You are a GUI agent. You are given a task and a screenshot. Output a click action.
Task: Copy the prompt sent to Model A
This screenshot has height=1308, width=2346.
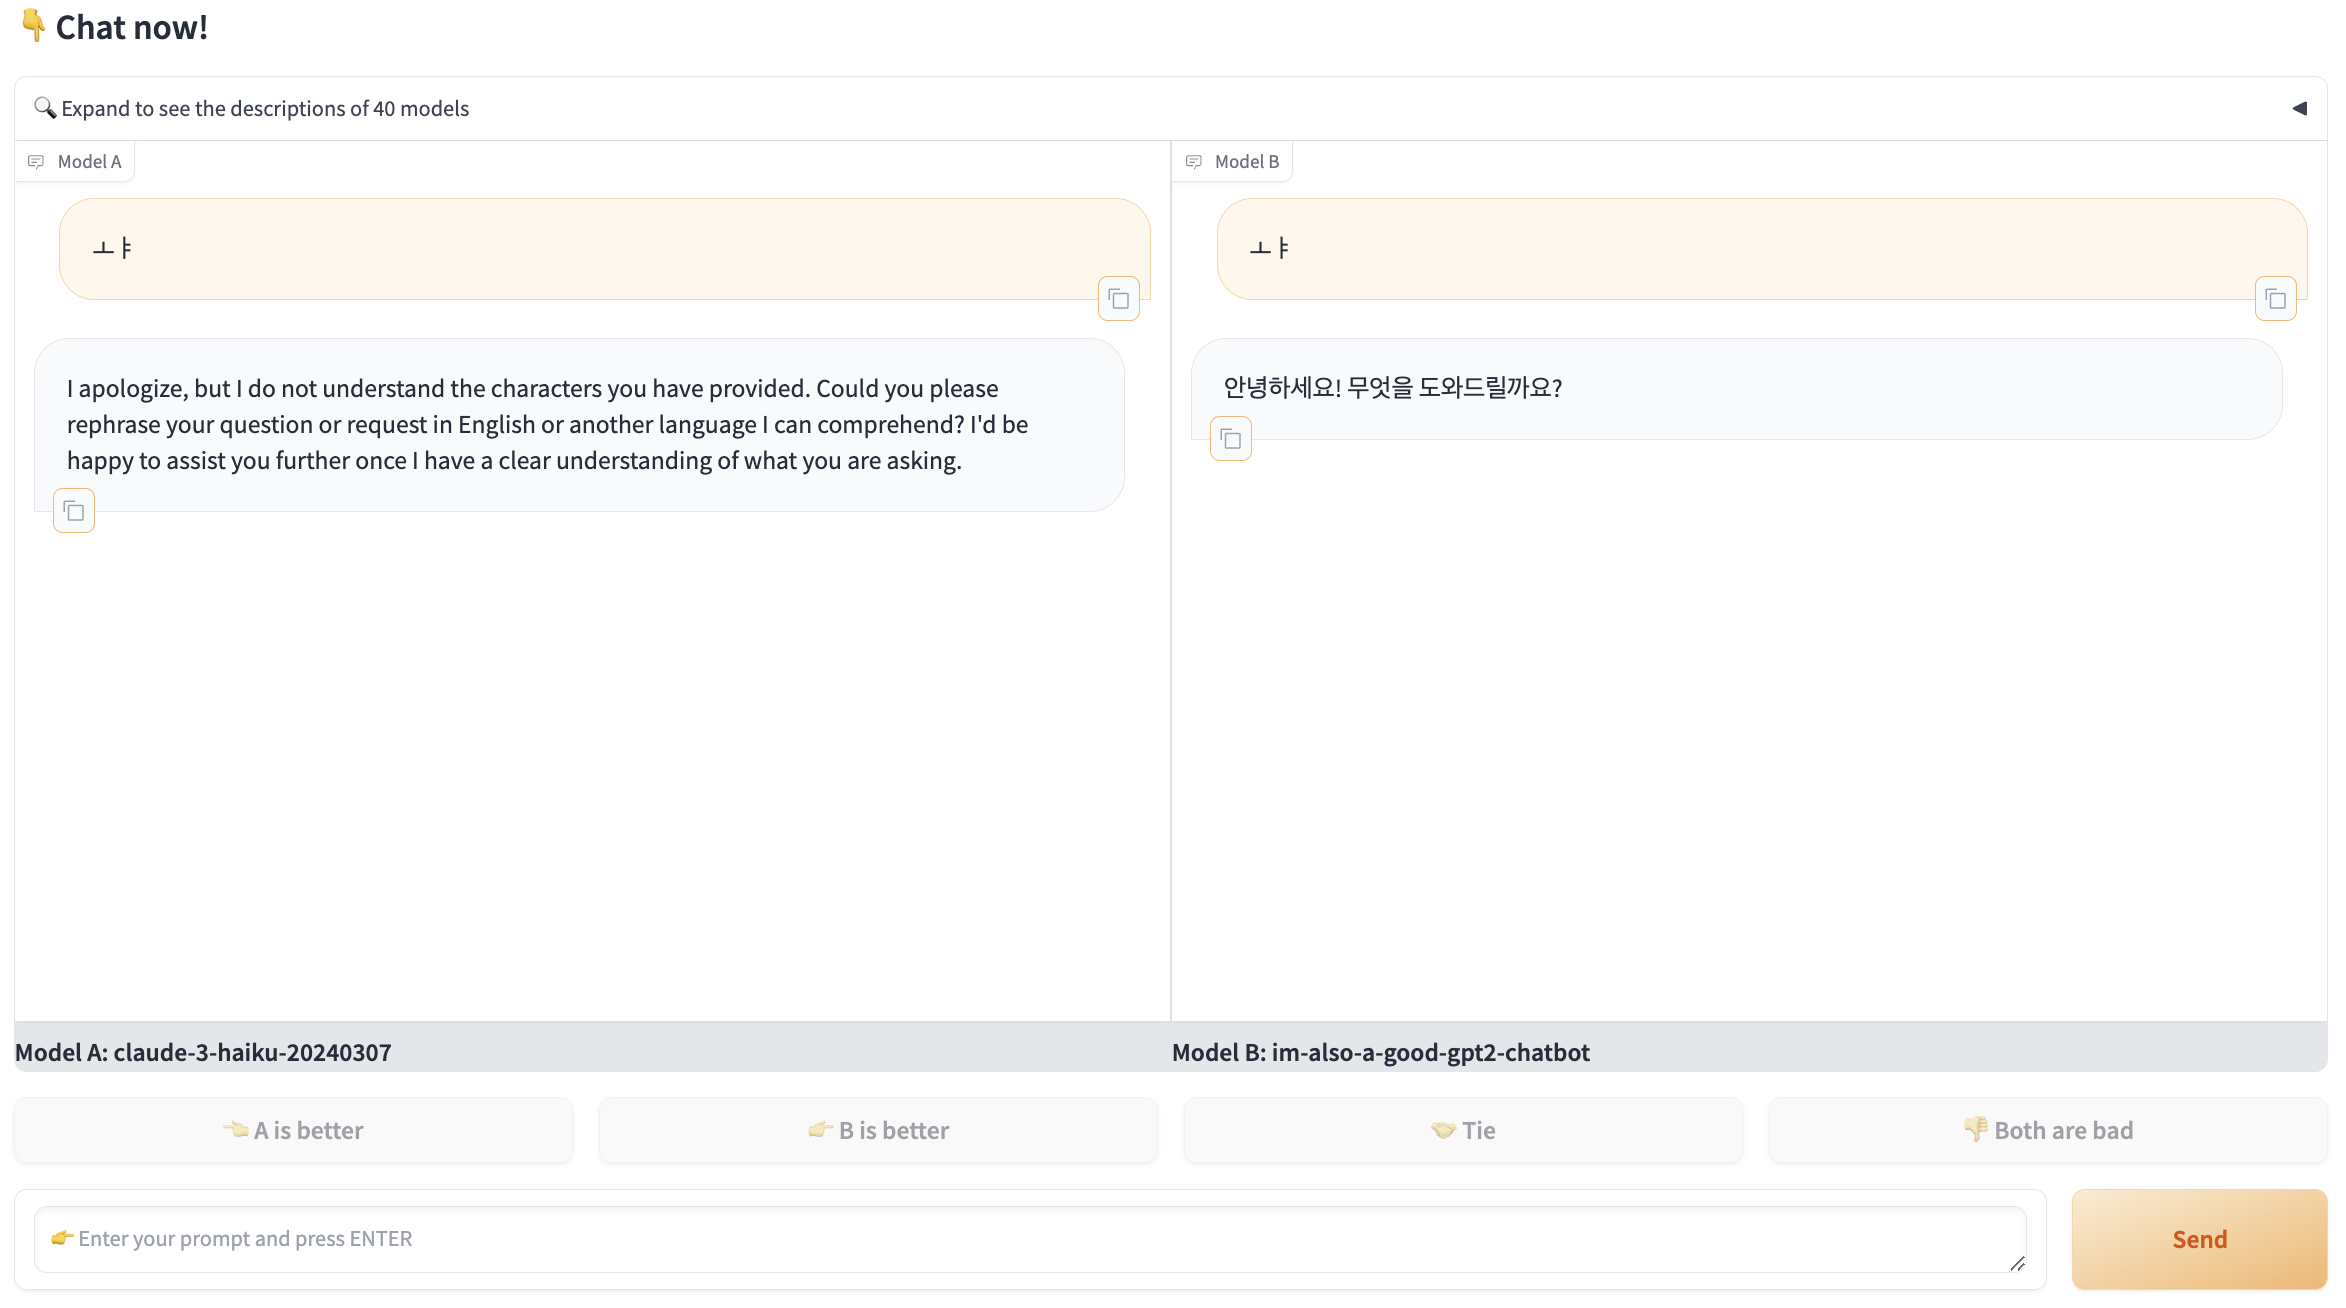coord(1118,298)
